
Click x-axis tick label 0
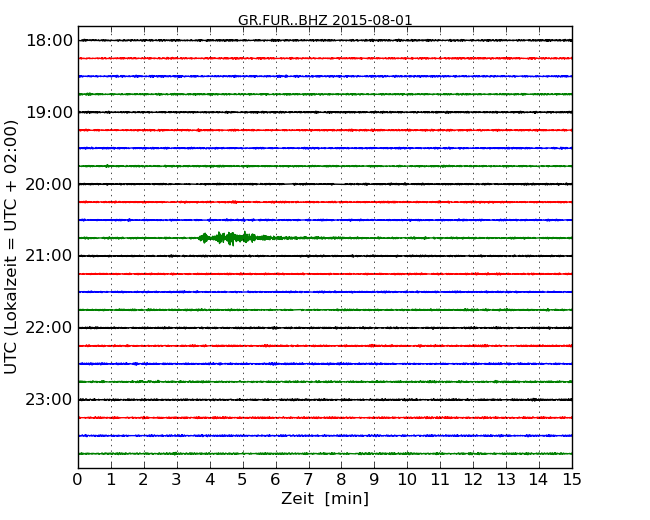[78, 479]
